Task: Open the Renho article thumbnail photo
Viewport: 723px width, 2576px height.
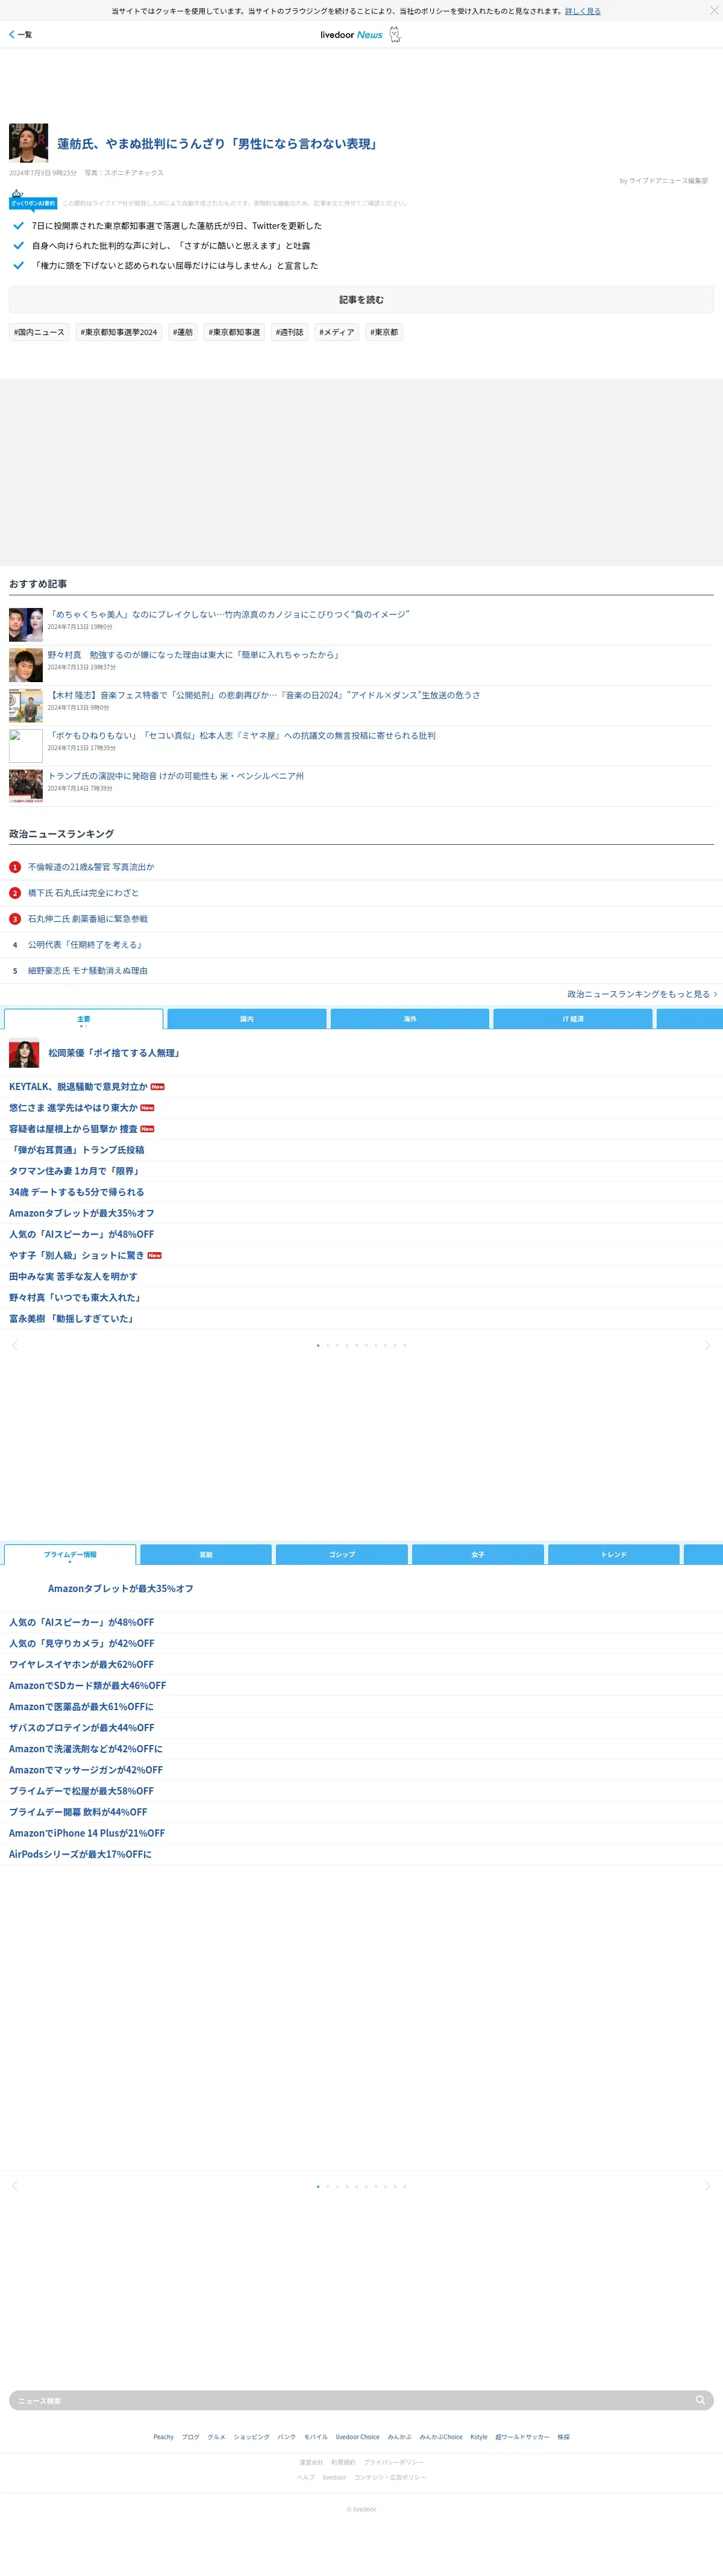Action: tap(28, 143)
